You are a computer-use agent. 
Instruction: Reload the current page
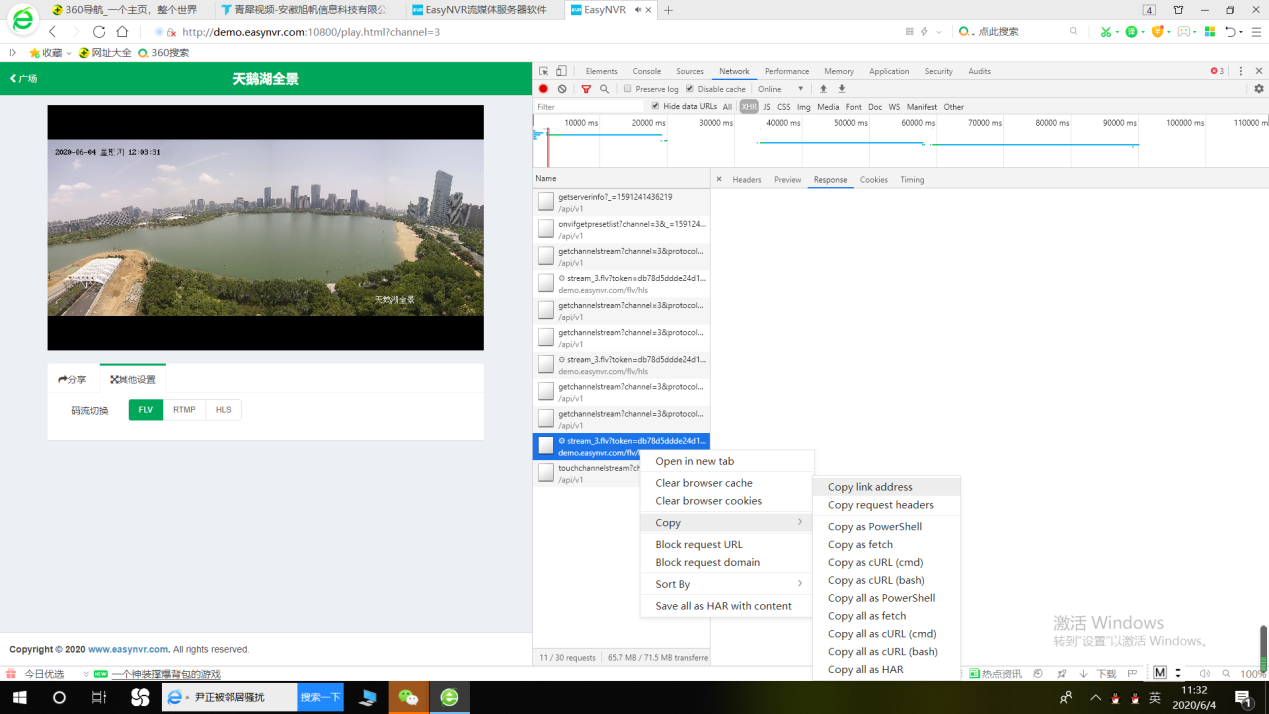click(x=99, y=32)
